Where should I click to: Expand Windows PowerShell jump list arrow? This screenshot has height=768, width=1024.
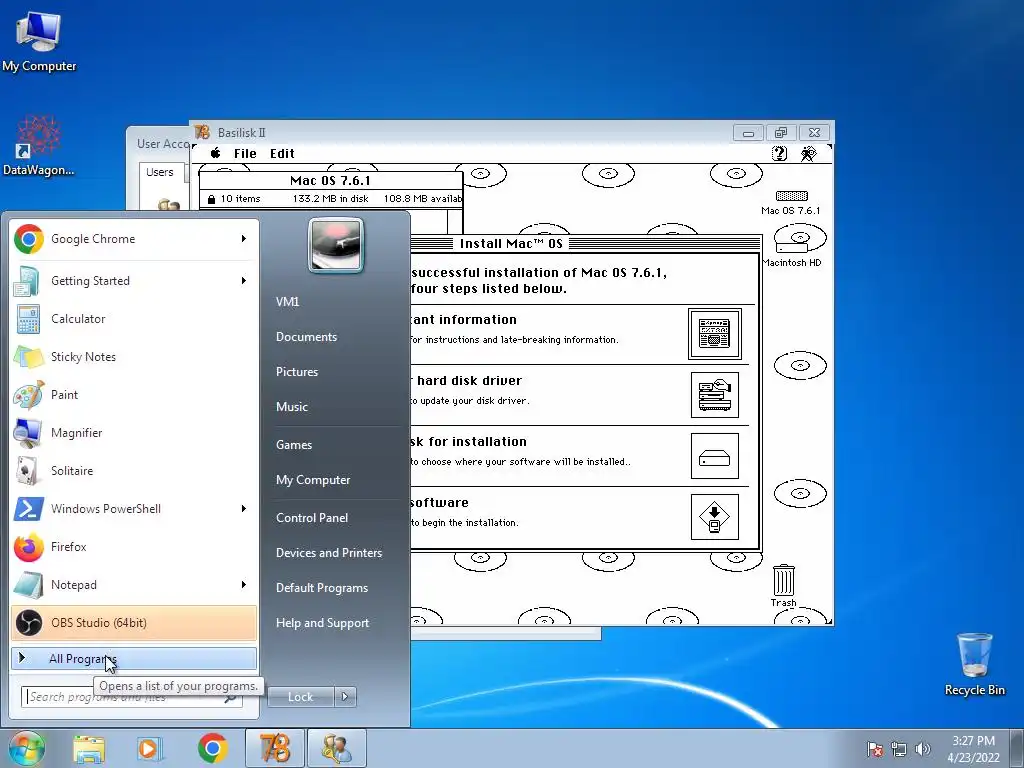pyautogui.click(x=244, y=509)
